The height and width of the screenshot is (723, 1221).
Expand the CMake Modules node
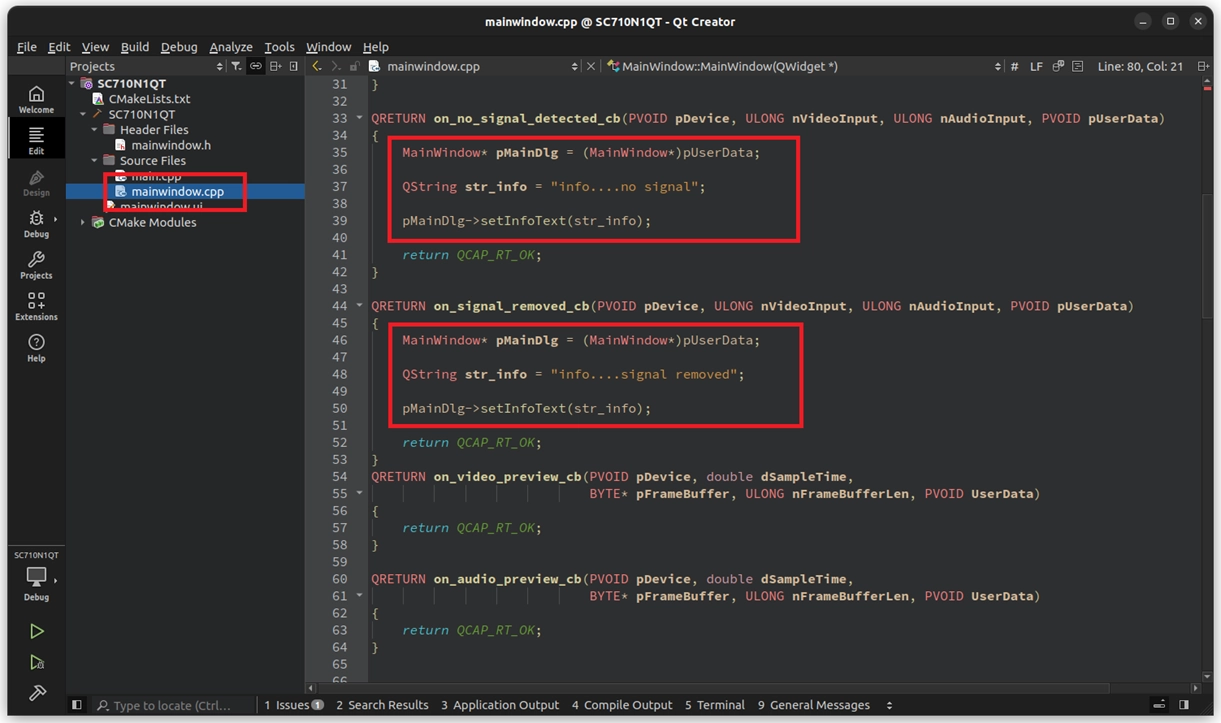pos(83,222)
